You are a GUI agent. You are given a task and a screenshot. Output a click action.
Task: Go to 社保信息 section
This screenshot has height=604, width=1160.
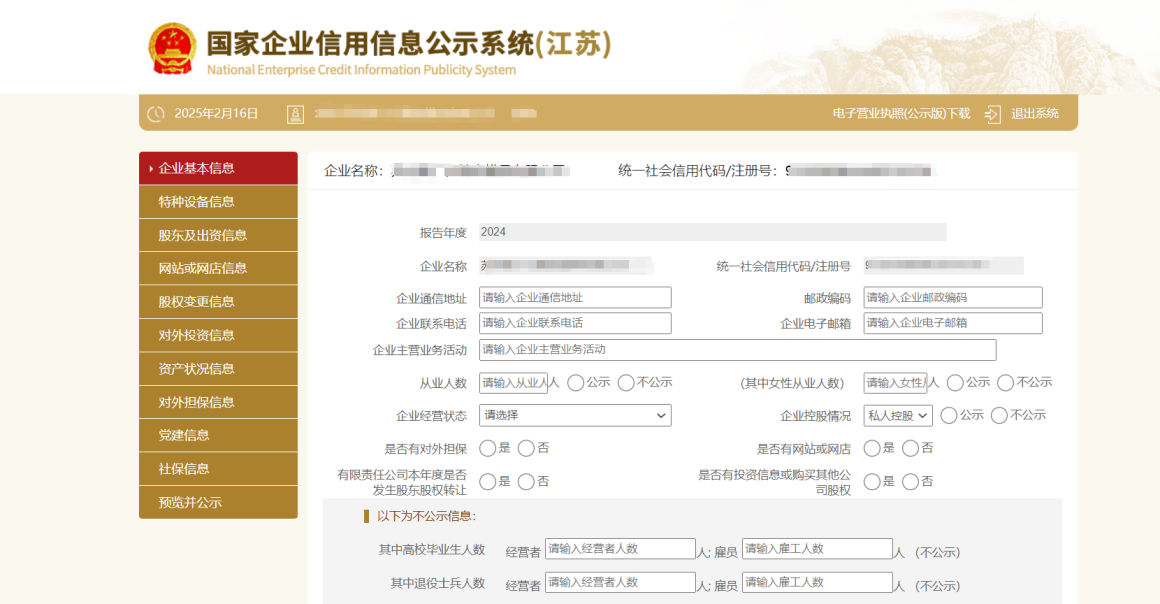(x=218, y=469)
